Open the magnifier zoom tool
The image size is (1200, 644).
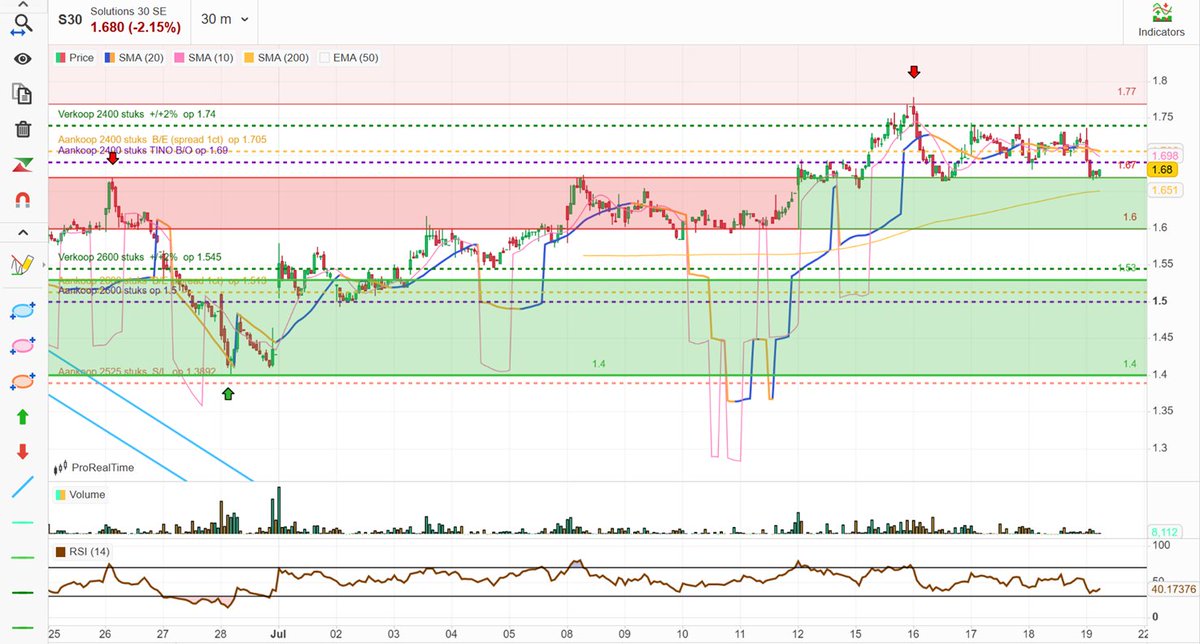coord(22,22)
